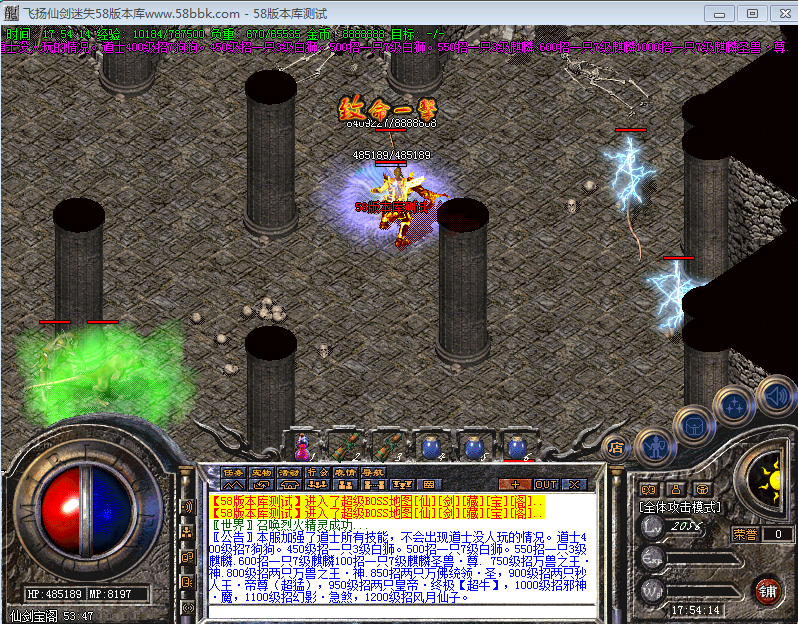Toggle the group hierarchy chat channel icon
798x624 pixels.
click(188, 533)
